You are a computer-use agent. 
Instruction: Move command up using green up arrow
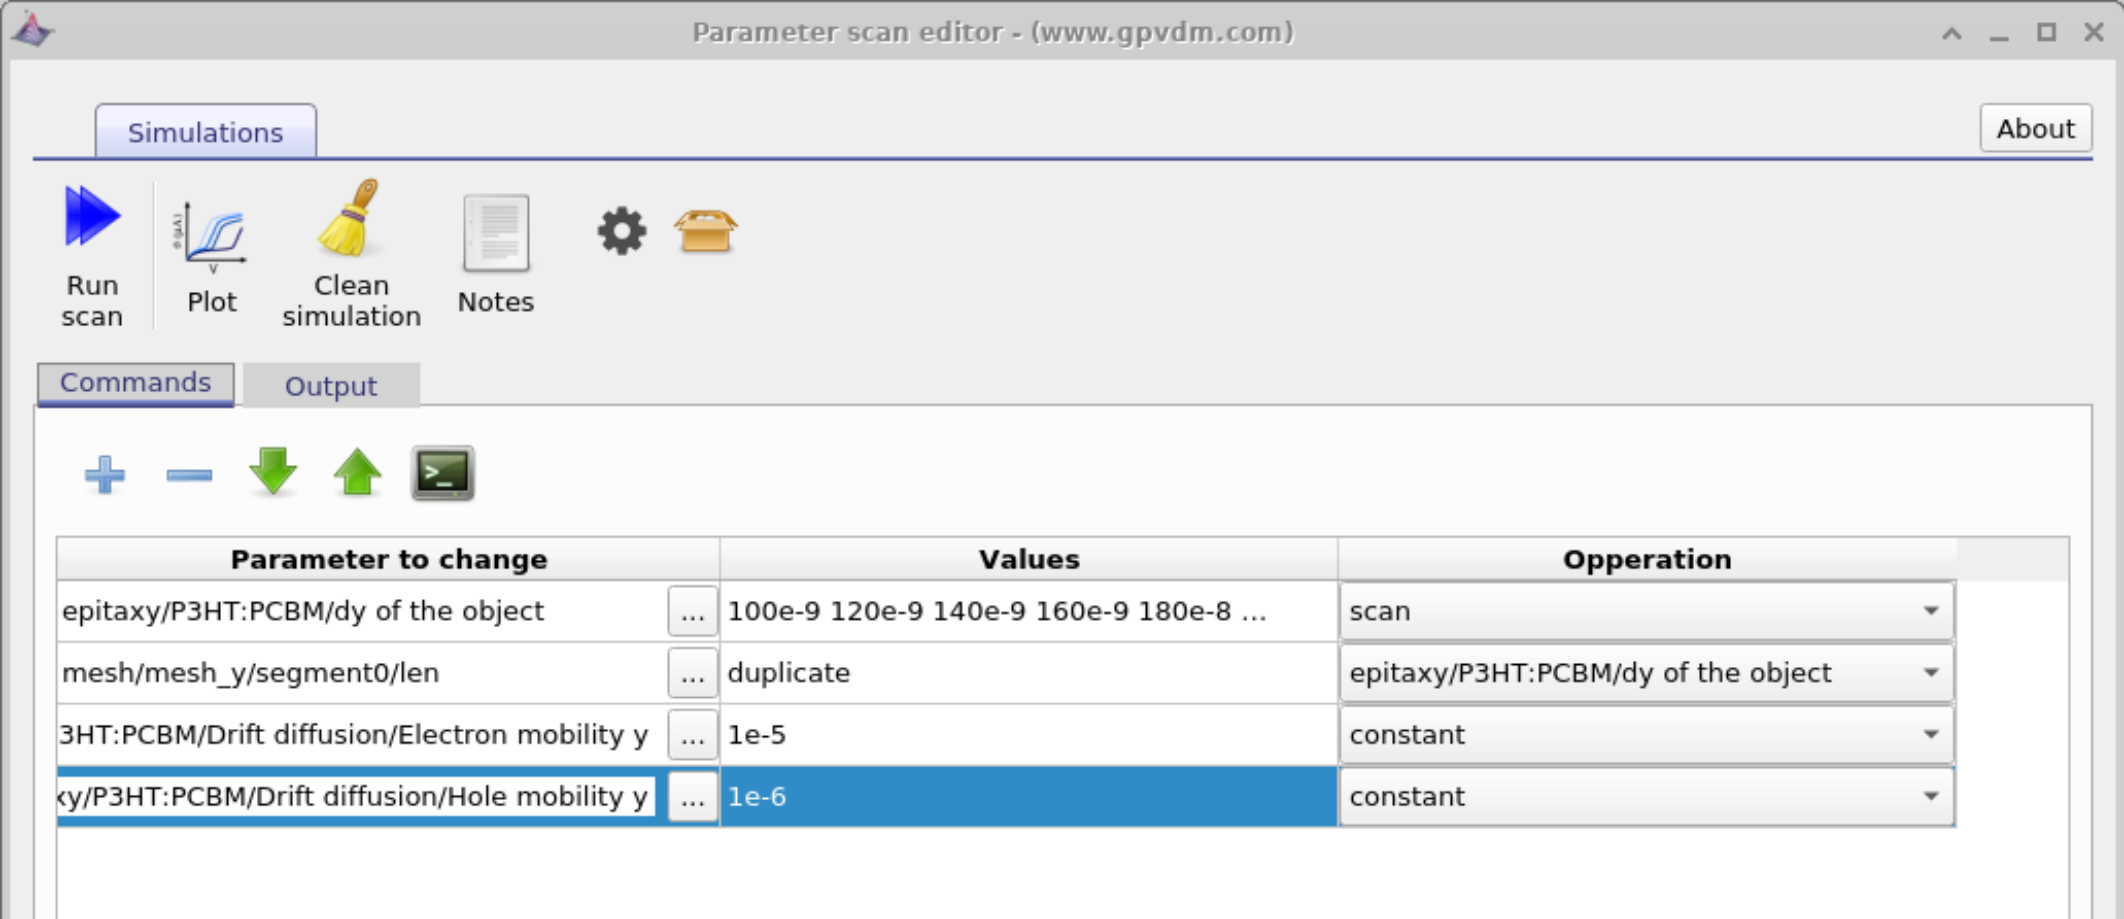click(x=357, y=474)
